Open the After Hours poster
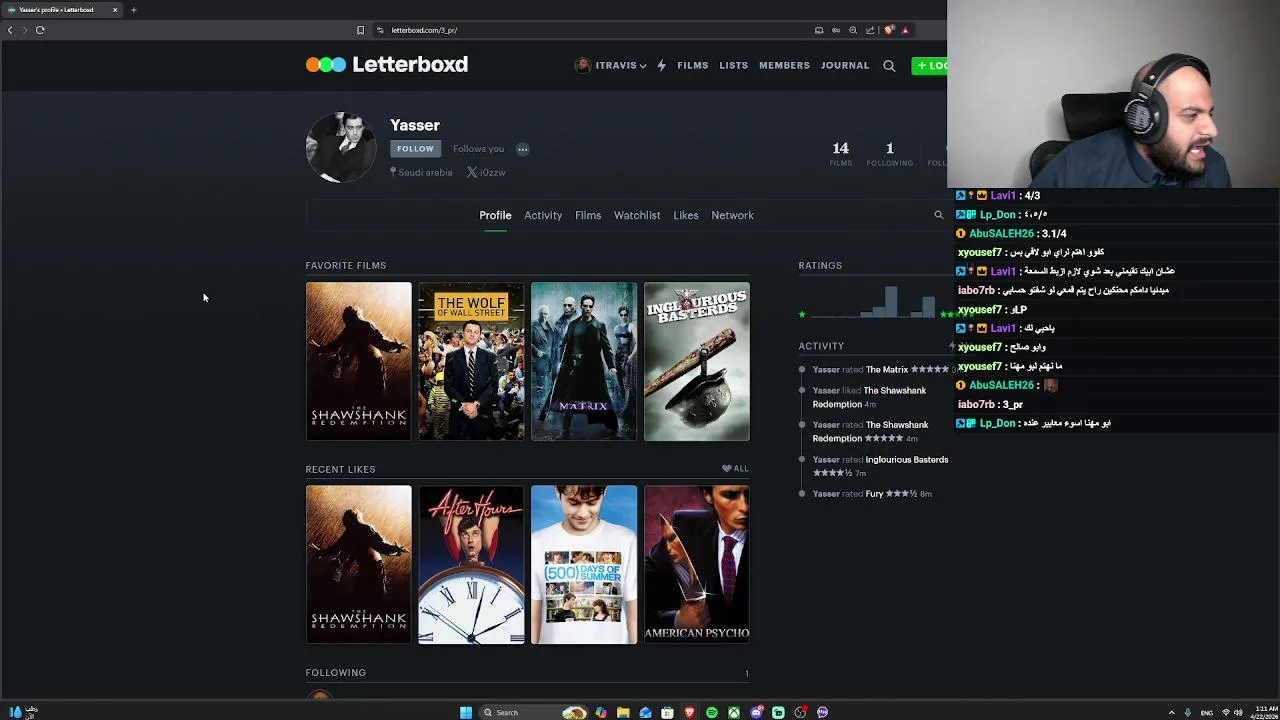The image size is (1280, 720). 471,565
